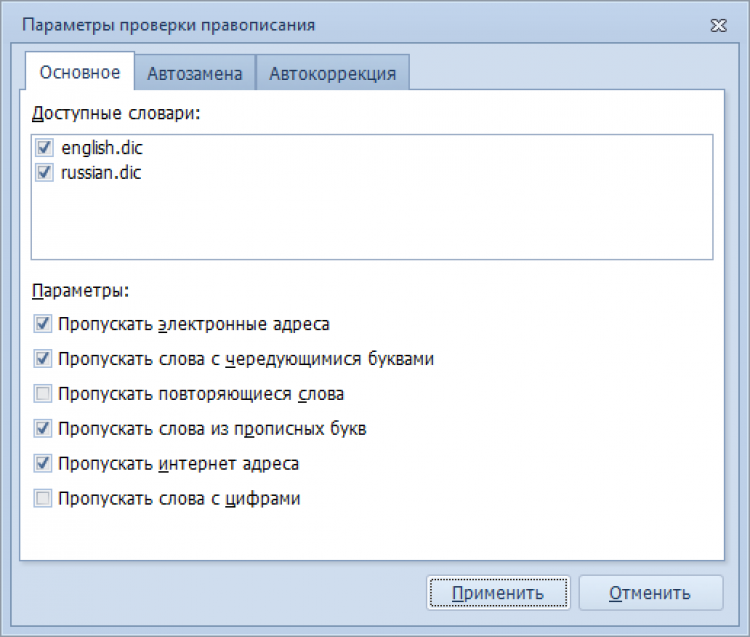Toggle Пропускать слова с чередующимися буквами
The height and width of the screenshot is (637, 750).
click(43, 358)
